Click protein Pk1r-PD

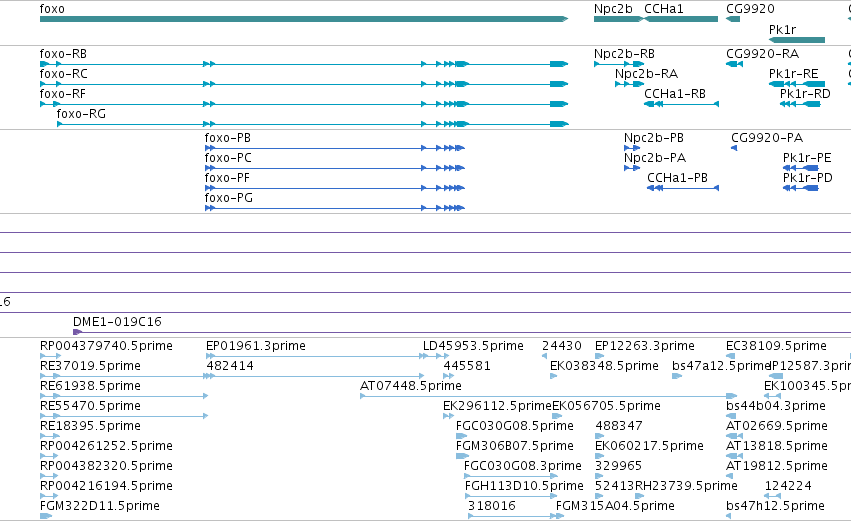point(808,179)
